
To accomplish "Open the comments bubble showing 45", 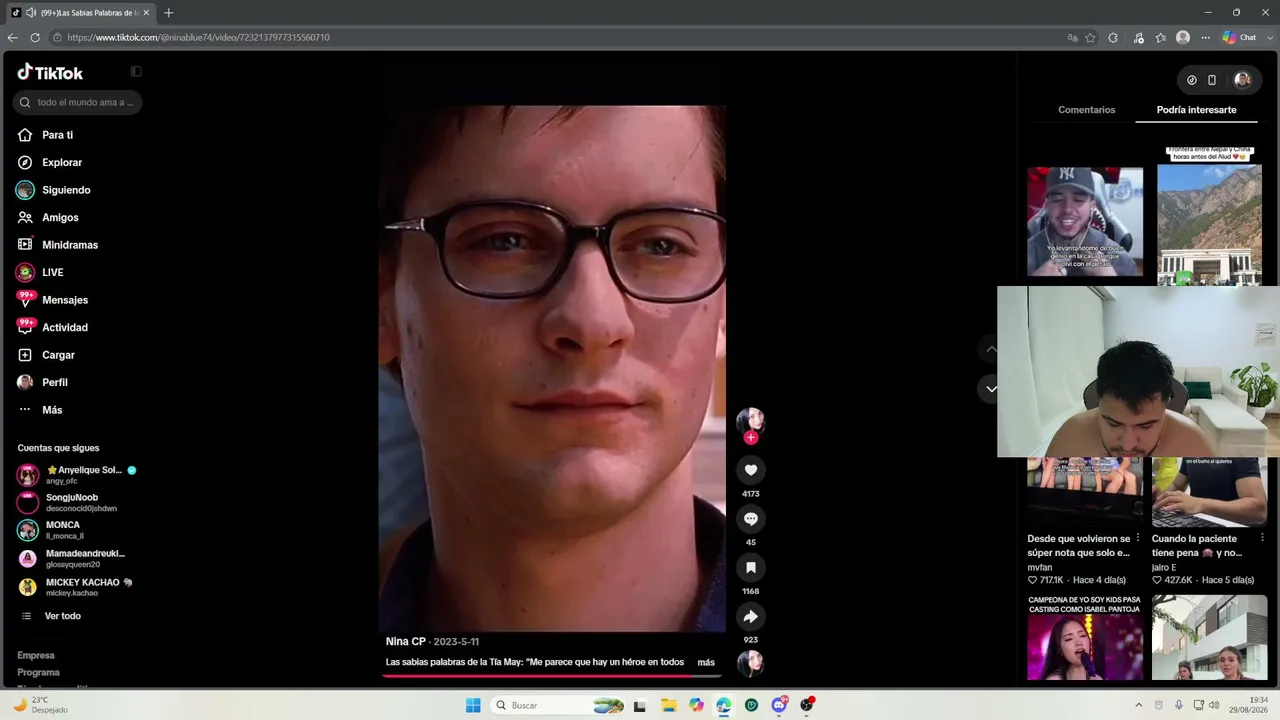I will [x=751, y=518].
